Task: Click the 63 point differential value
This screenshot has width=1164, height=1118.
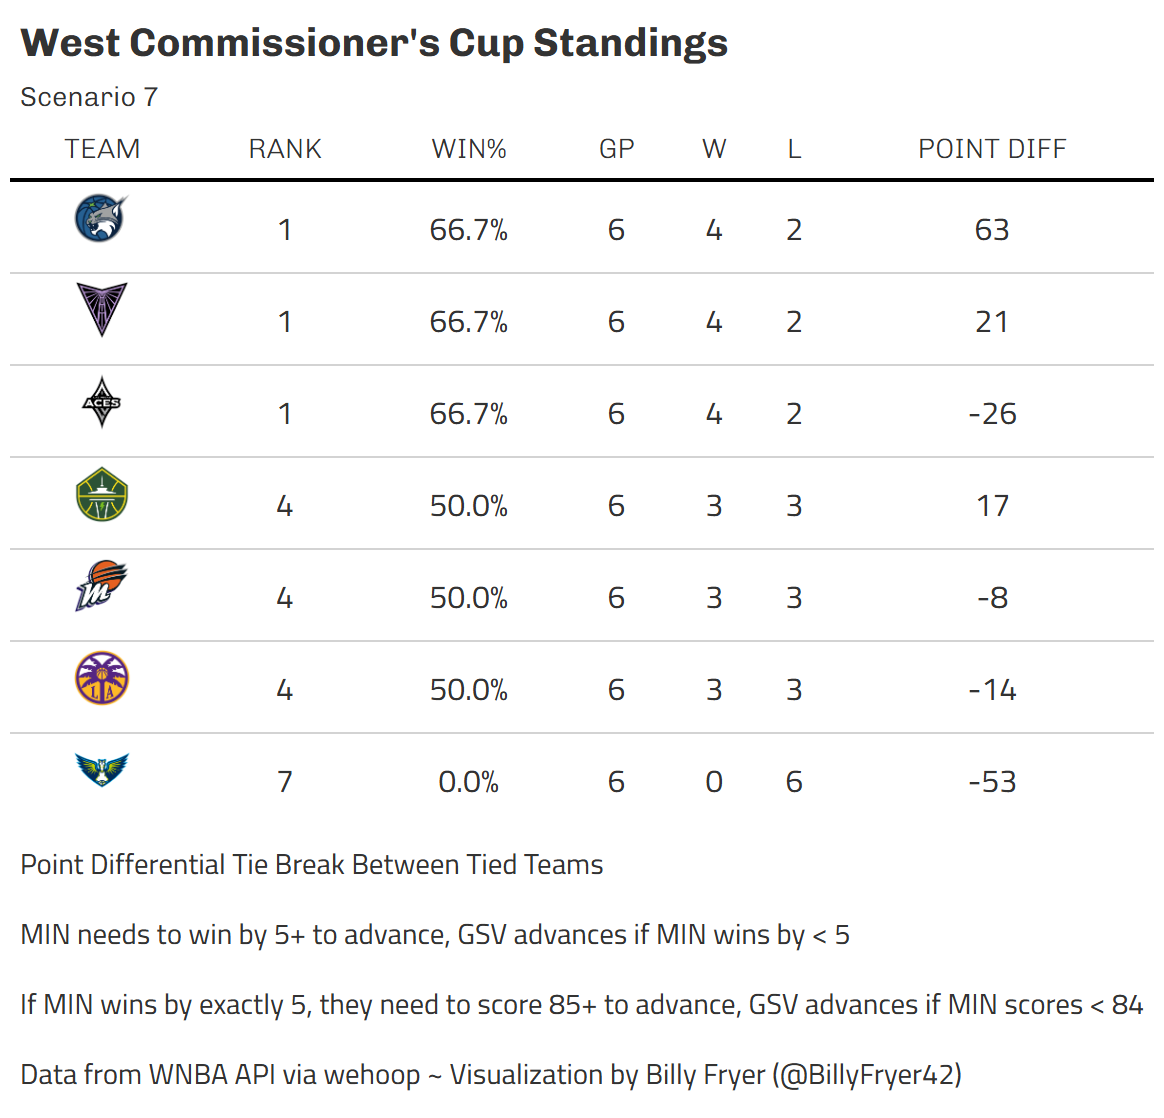Action: (x=992, y=230)
